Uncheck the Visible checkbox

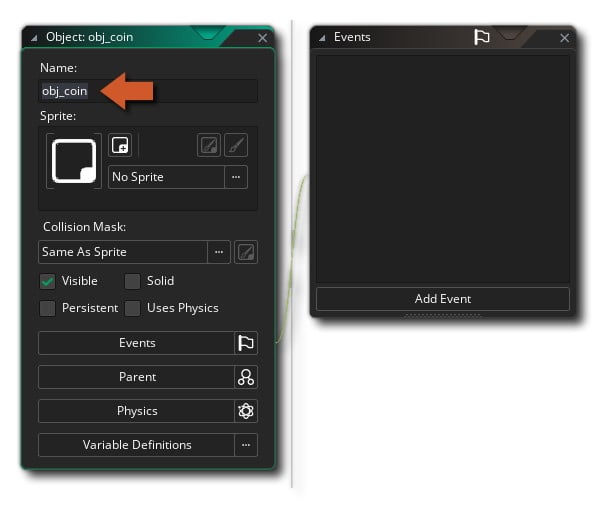(48, 282)
